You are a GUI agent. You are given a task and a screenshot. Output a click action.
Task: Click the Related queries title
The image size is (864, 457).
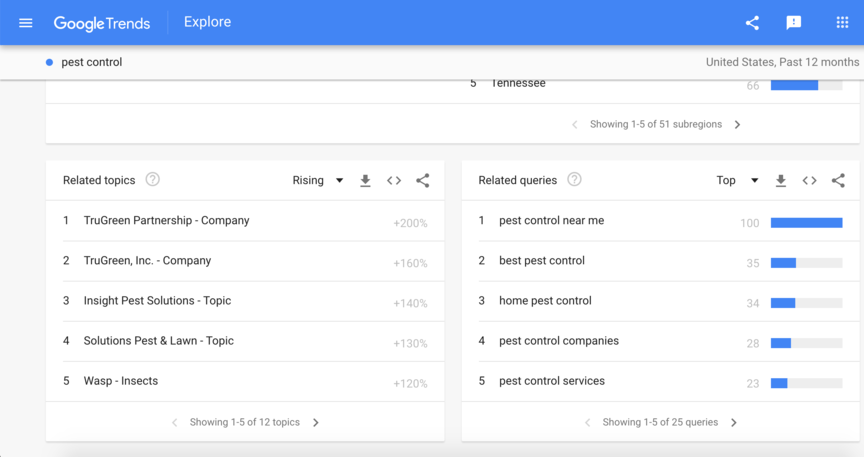tap(517, 180)
